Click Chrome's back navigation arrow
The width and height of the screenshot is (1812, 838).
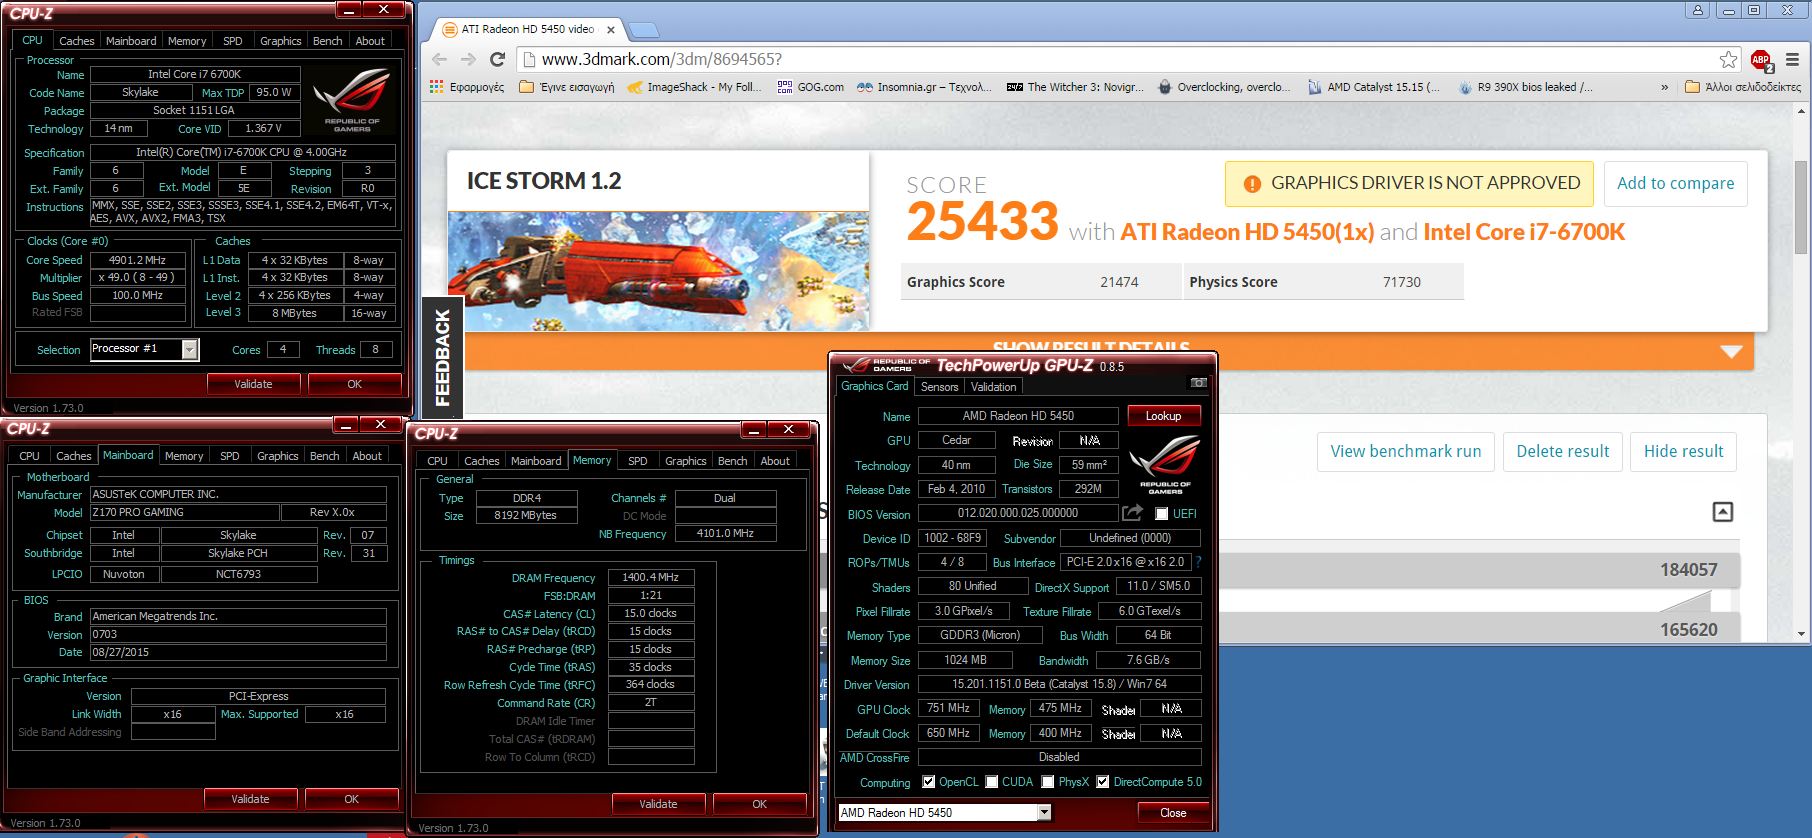(439, 59)
